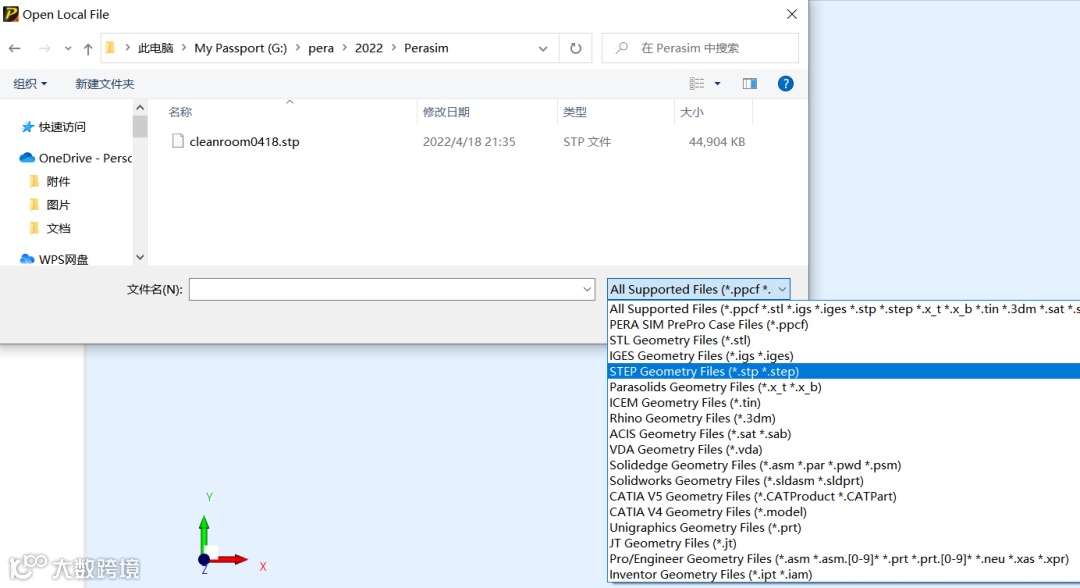The width and height of the screenshot is (1080, 588).
Task: Choose ICEM Geometry Files (*.tin) filter
Action: [844, 403]
